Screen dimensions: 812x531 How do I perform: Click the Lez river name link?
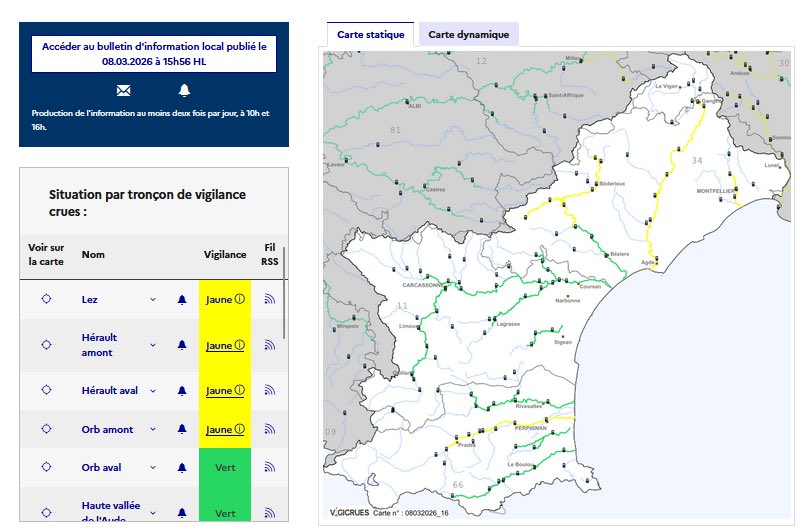coord(89,299)
